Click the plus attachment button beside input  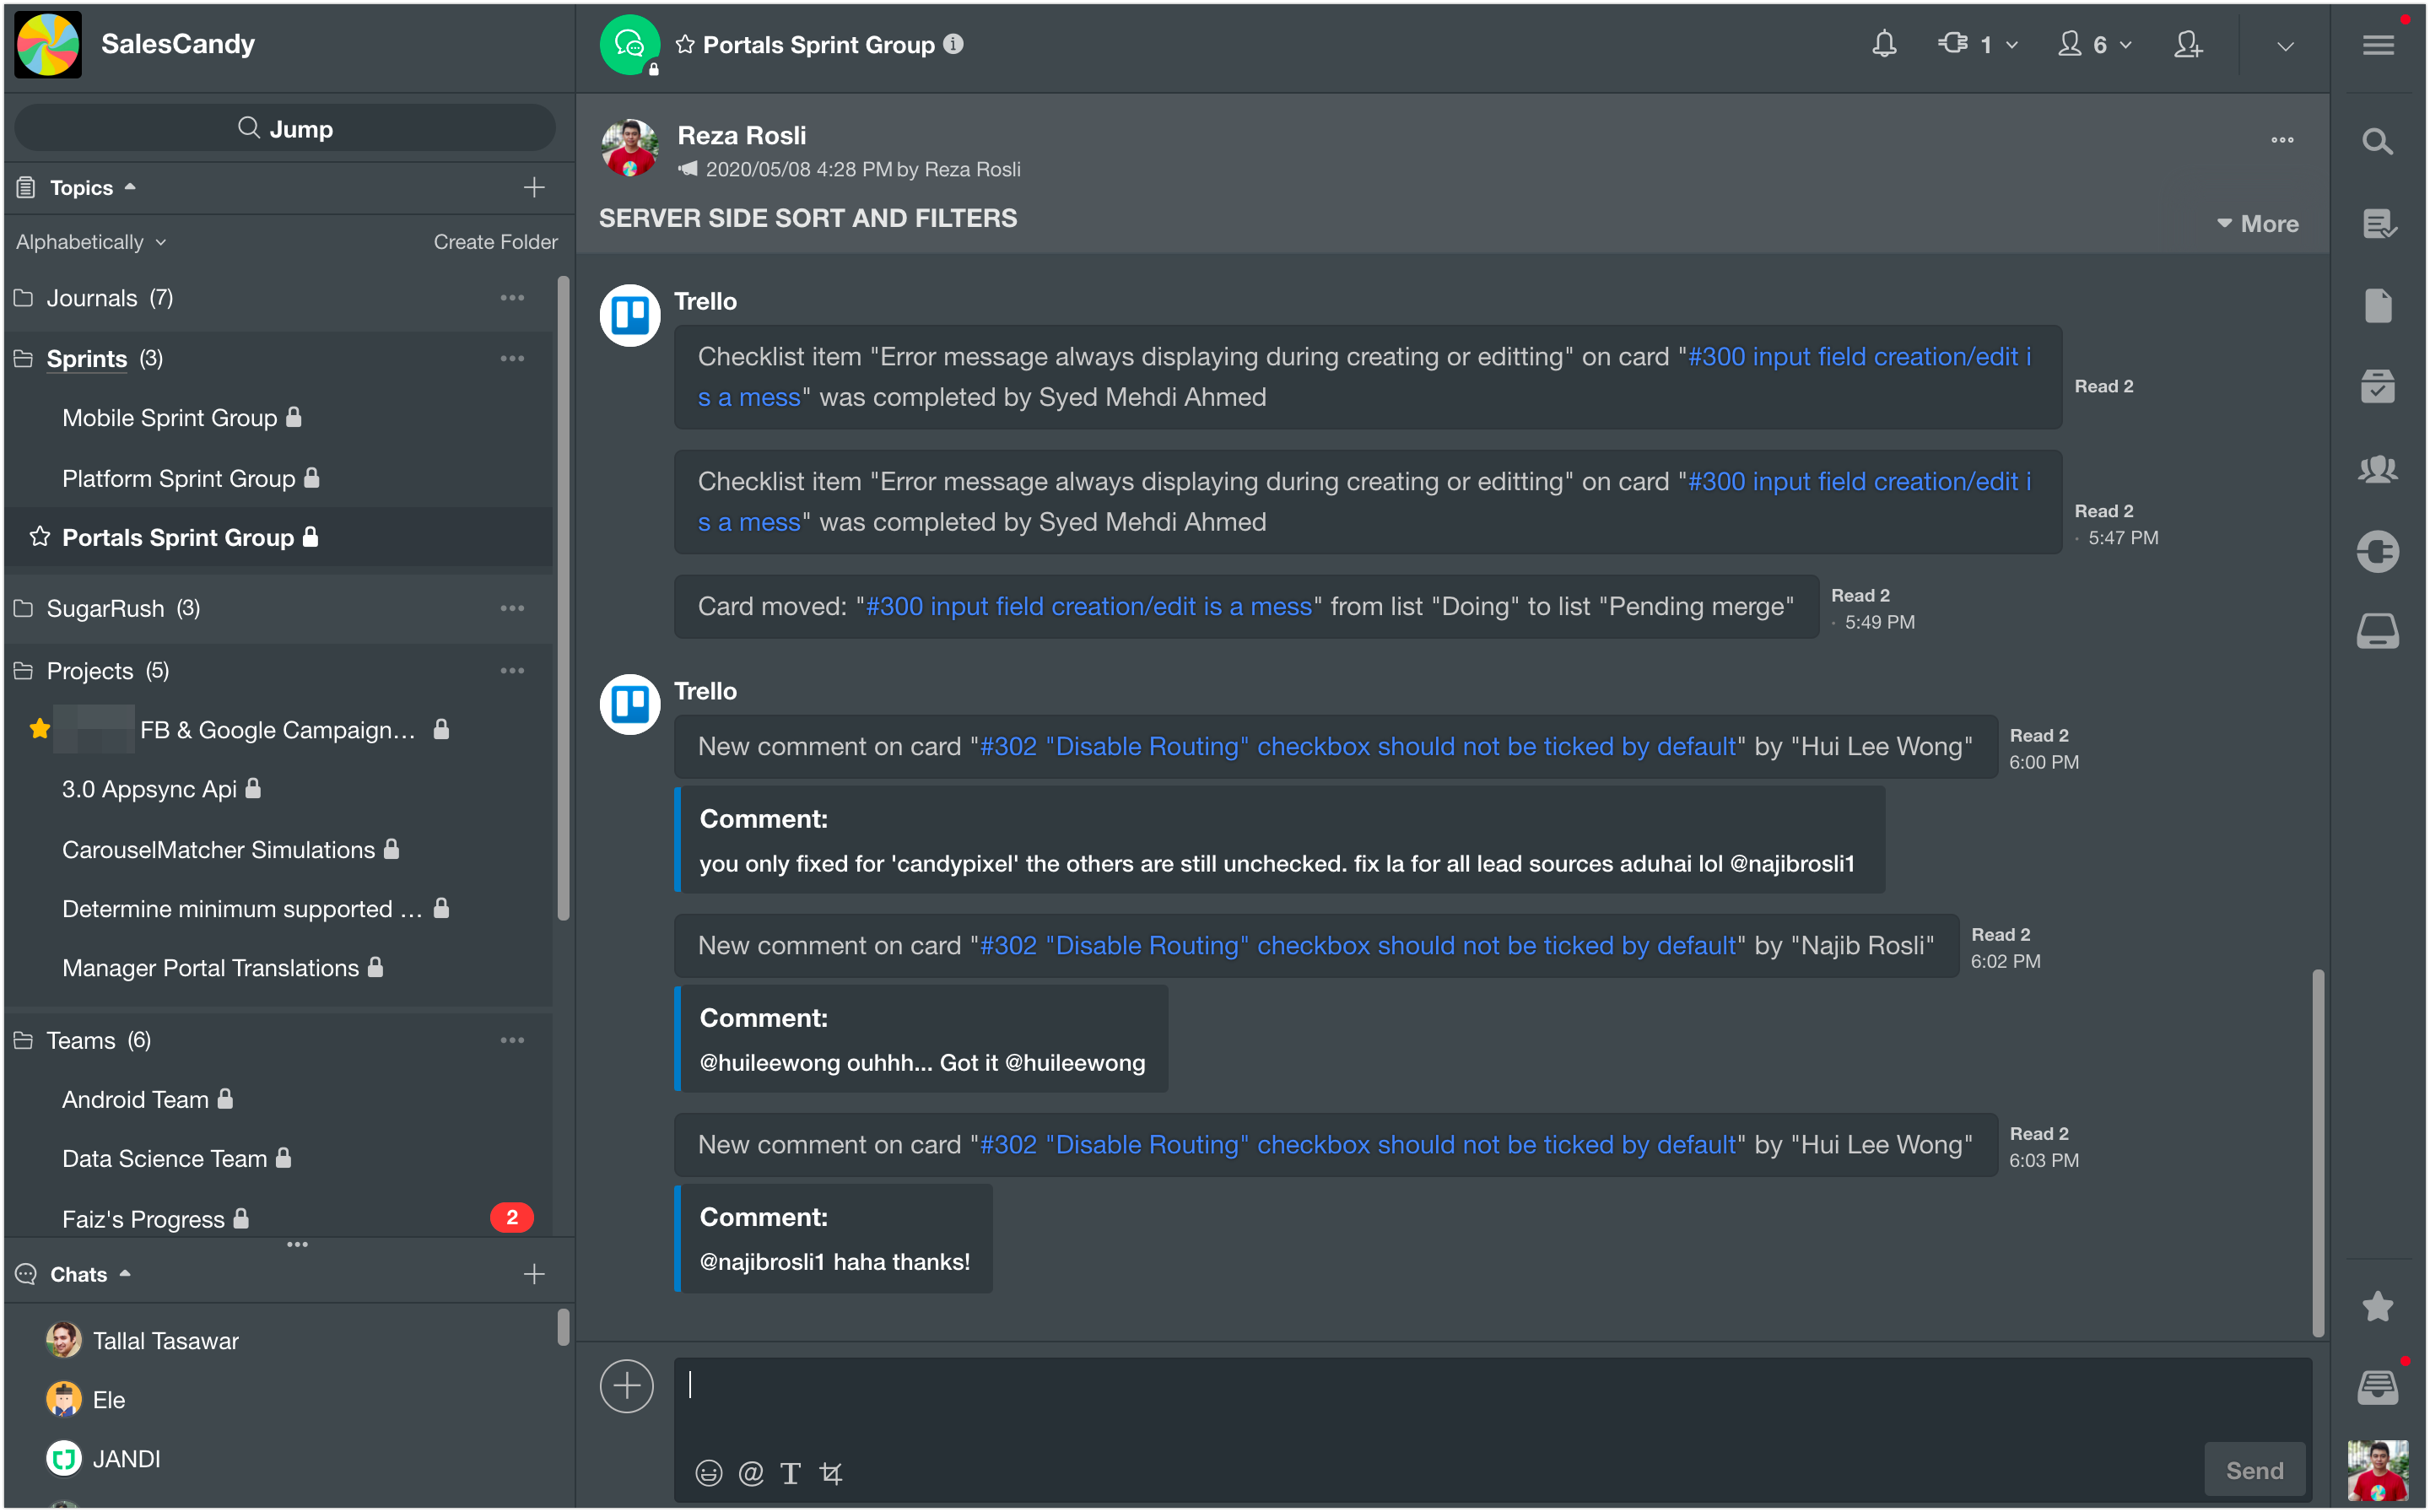(x=627, y=1386)
